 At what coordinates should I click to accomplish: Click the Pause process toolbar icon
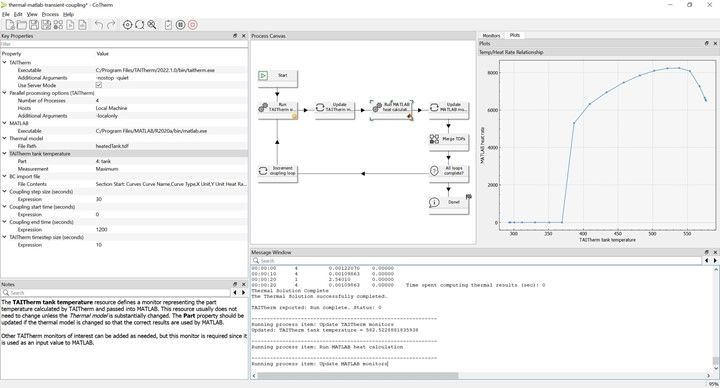tap(180, 25)
